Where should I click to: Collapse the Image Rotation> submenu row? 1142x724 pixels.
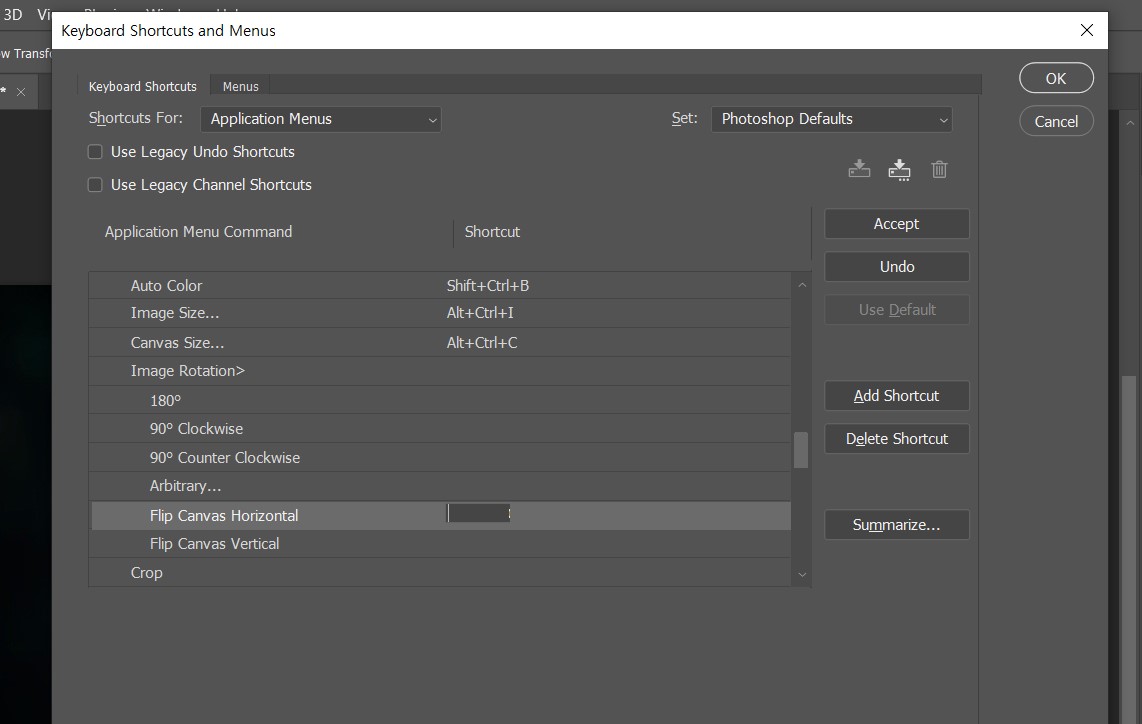[x=439, y=371]
